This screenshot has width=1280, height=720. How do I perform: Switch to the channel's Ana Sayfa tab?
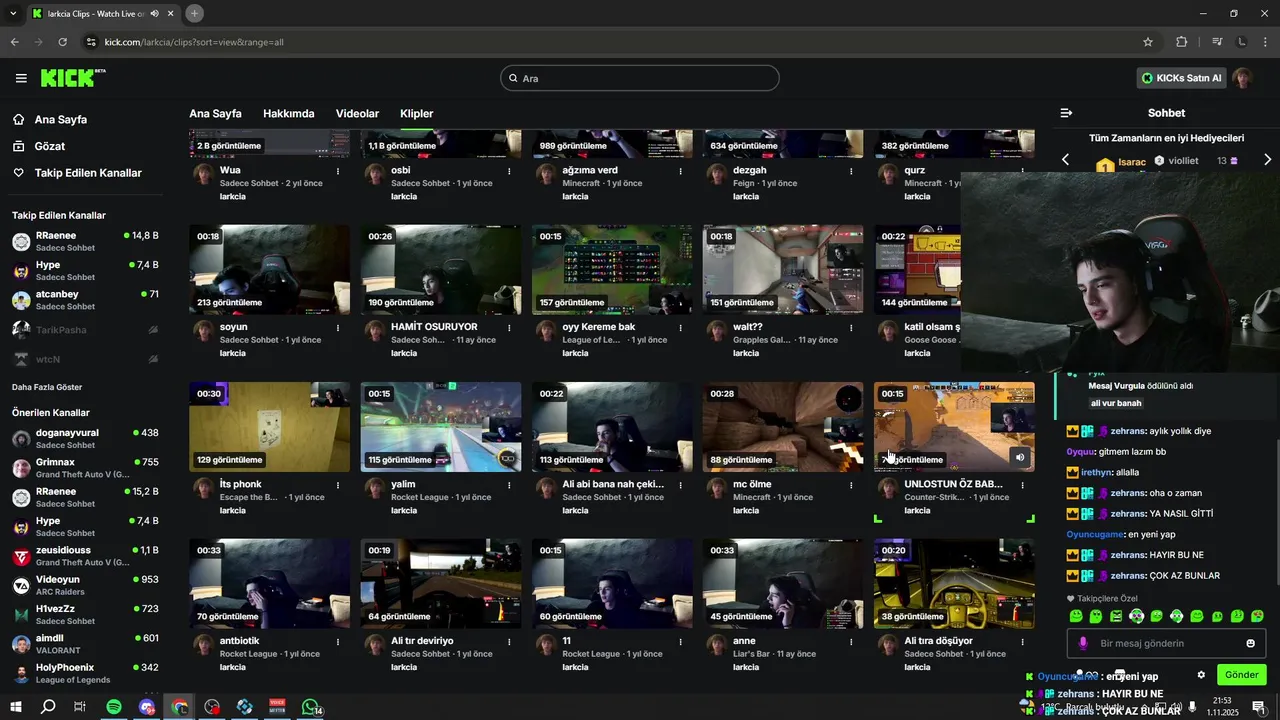click(x=215, y=114)
